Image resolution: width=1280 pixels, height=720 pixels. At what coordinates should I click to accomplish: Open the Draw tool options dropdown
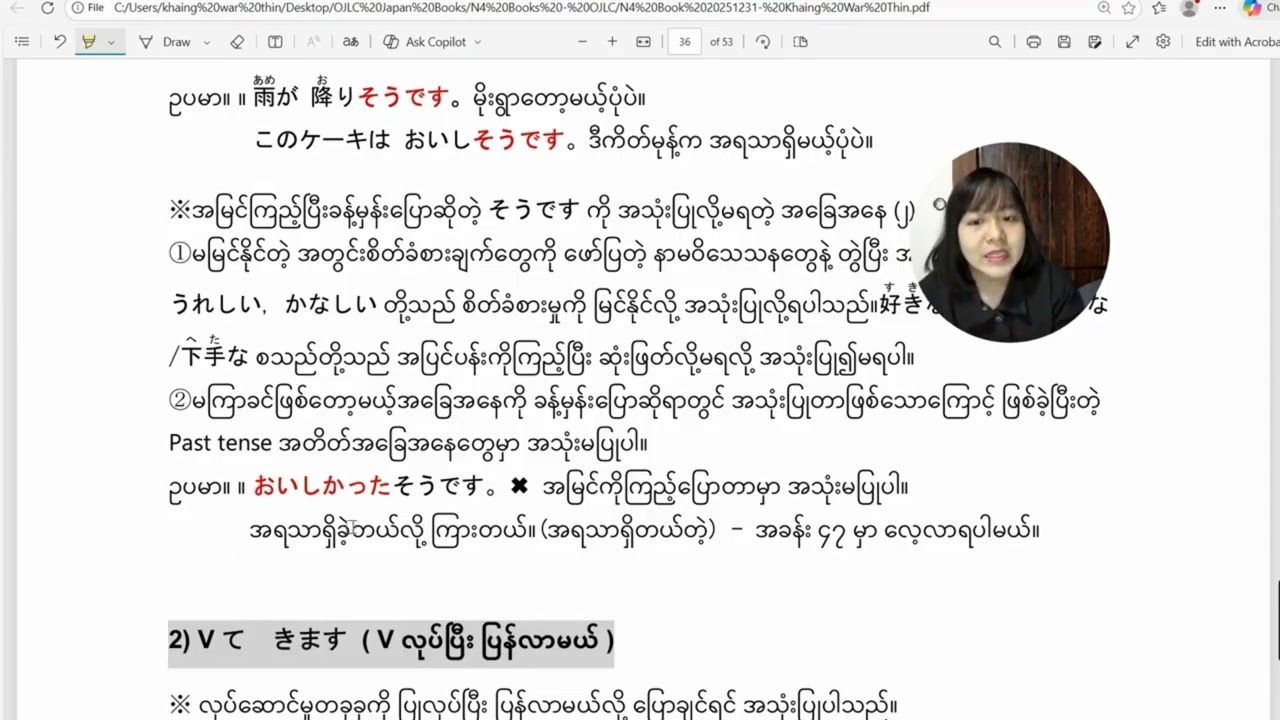[207, 42]
